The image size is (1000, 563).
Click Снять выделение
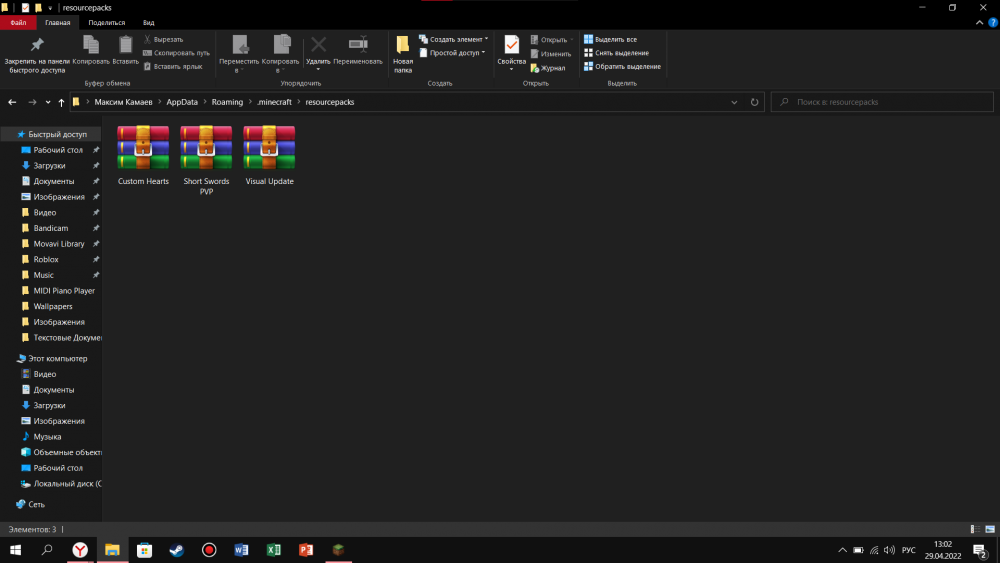click(x=616, y=53)
